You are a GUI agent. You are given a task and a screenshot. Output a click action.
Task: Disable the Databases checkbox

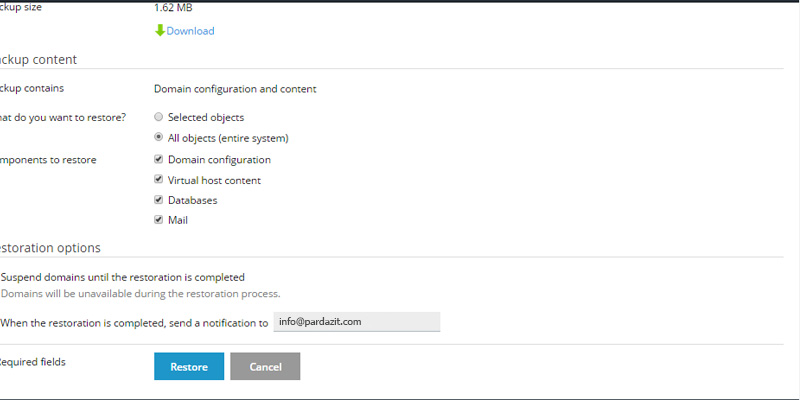click(159, 200)
